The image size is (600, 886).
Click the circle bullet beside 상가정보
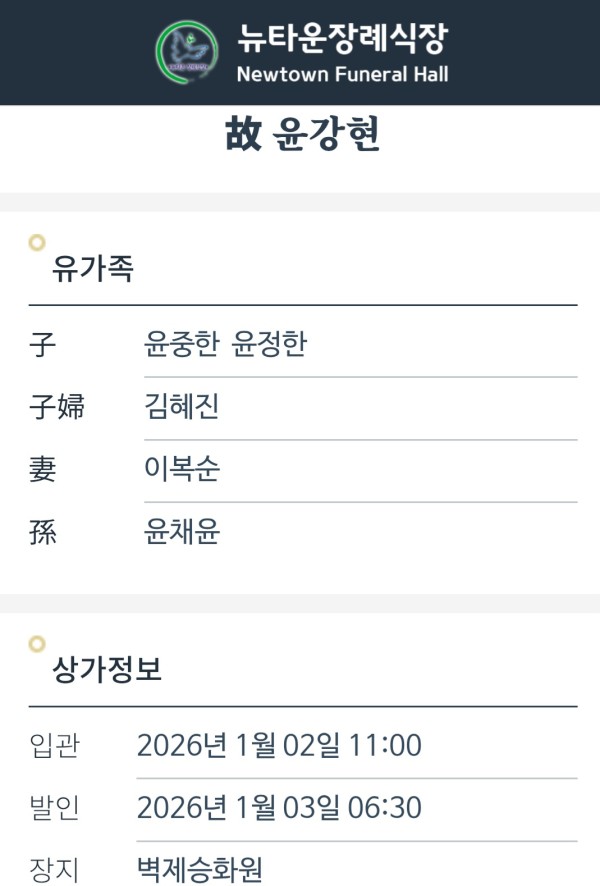[x=37, y=644]
